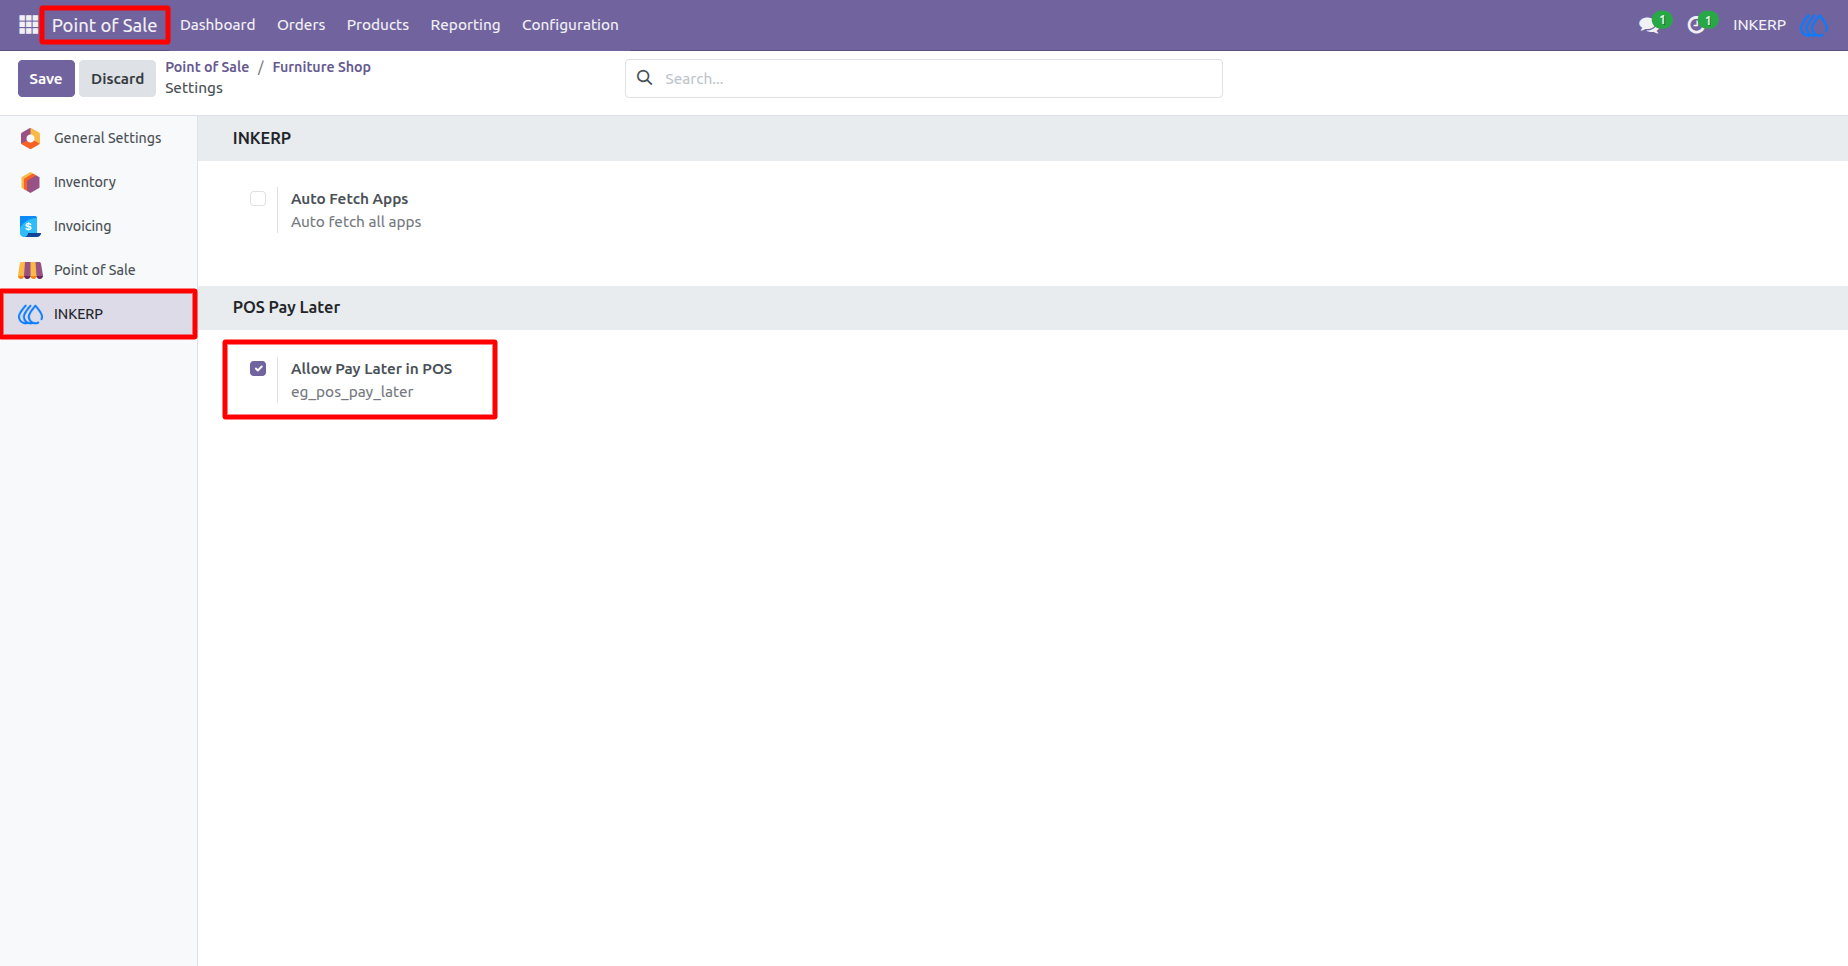Open the Furniture Shop breadcrumb link
The height and width of the screenshot is (966, 1848).
click(321, 67)
